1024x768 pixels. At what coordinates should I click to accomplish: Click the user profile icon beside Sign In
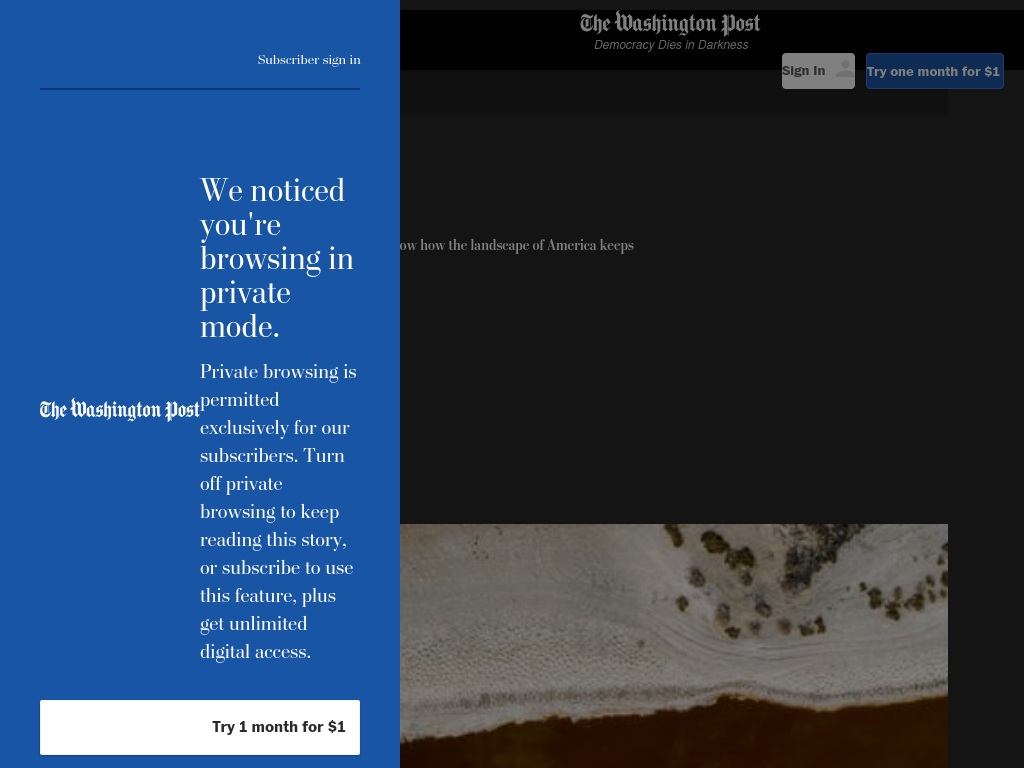[x=844, y=69]
